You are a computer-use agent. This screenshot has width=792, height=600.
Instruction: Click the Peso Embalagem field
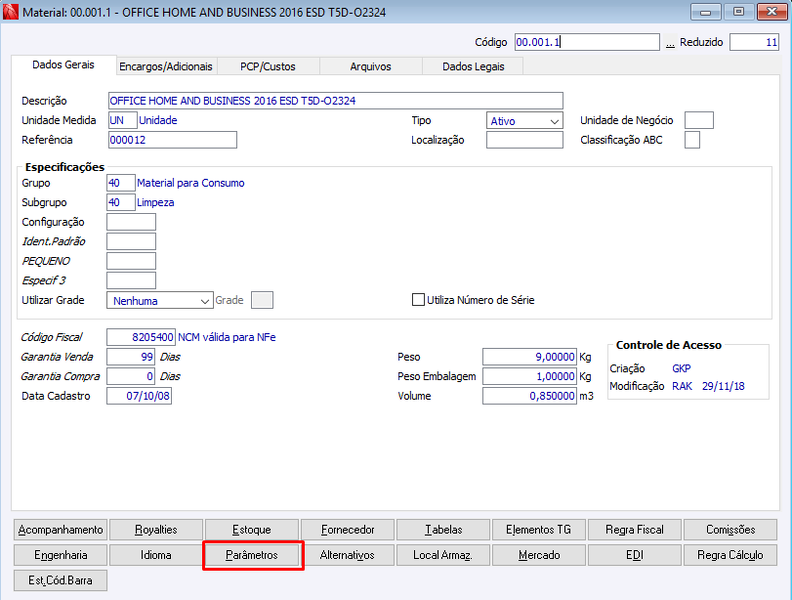tap(529, 376)
